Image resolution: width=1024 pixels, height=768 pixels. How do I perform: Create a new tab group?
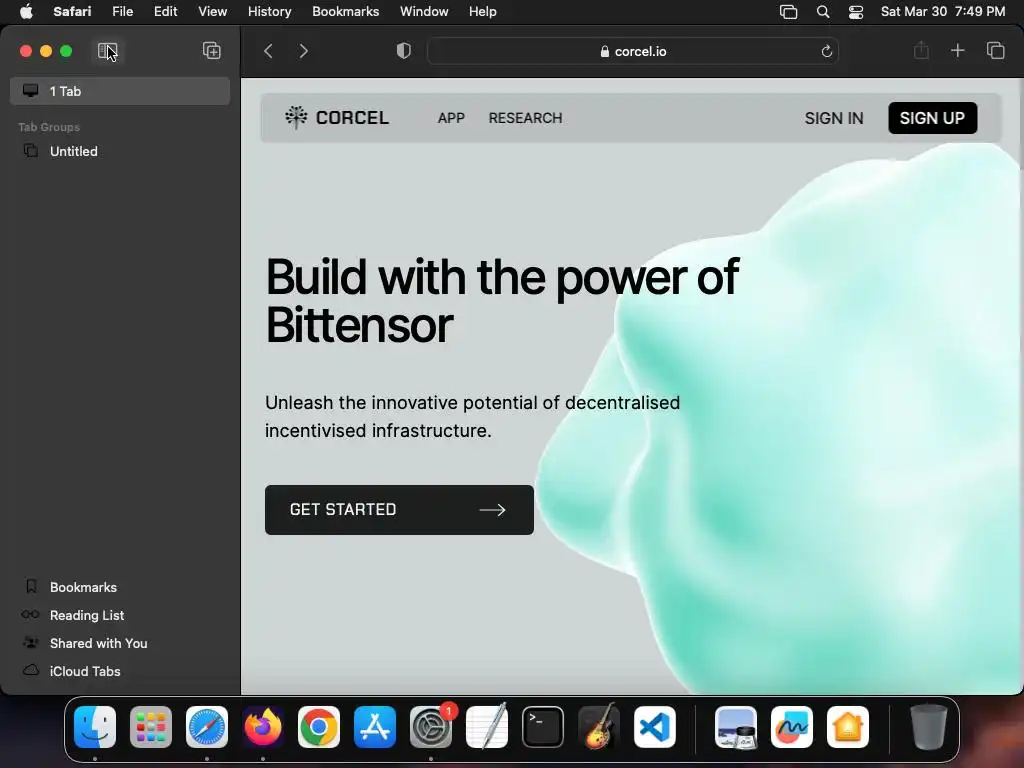212,51
